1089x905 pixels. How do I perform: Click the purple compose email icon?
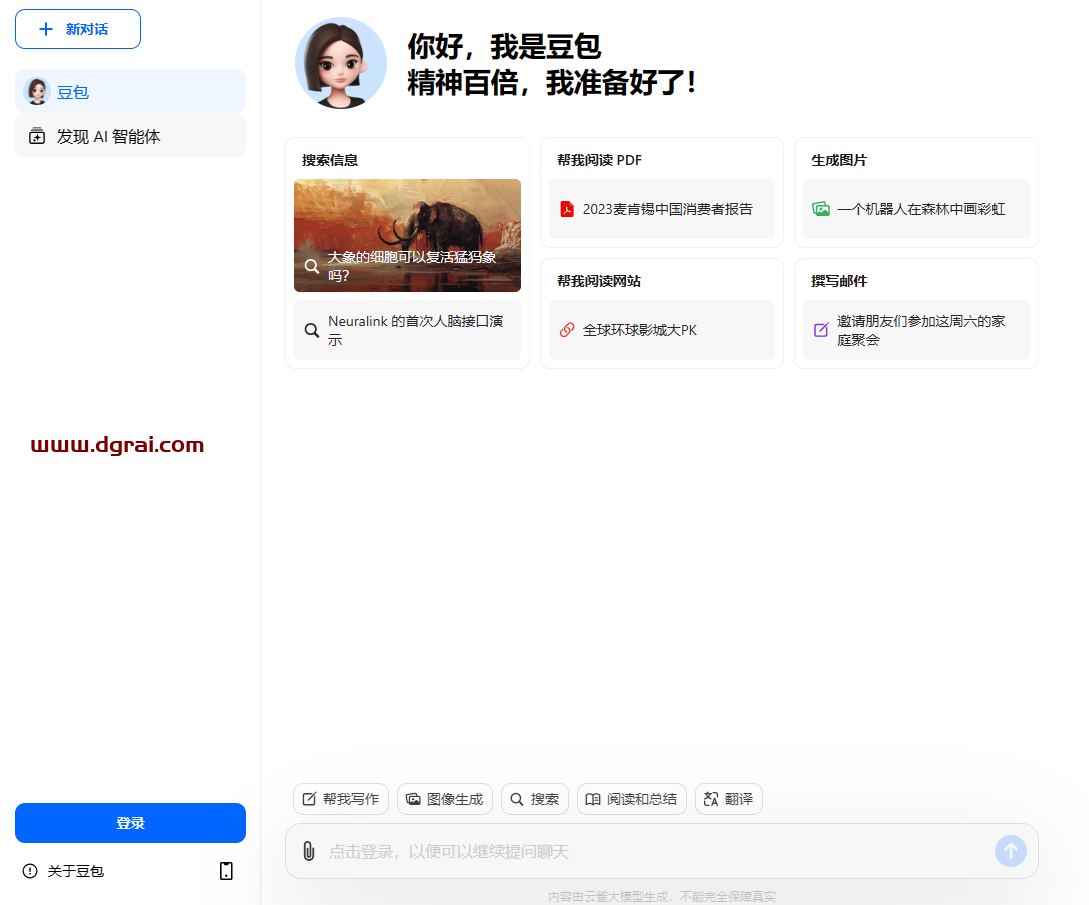click(821, 330)
